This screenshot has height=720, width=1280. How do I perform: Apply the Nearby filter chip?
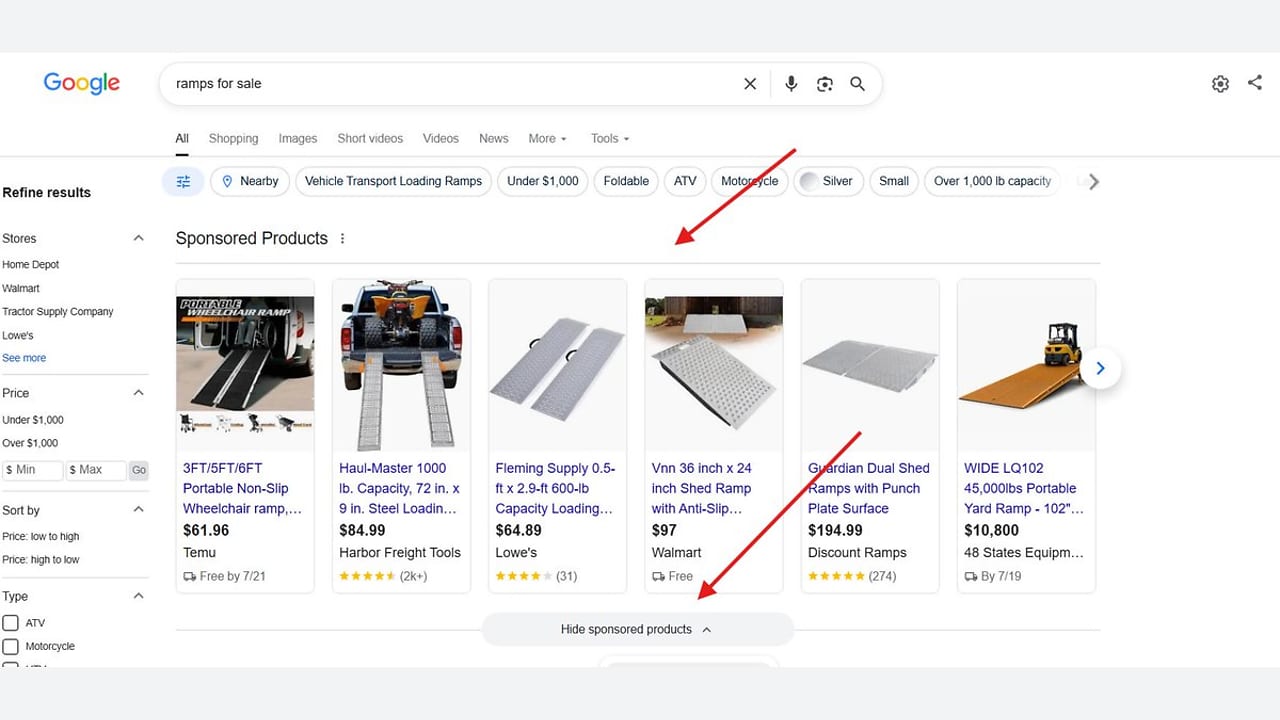pos(250,181)
